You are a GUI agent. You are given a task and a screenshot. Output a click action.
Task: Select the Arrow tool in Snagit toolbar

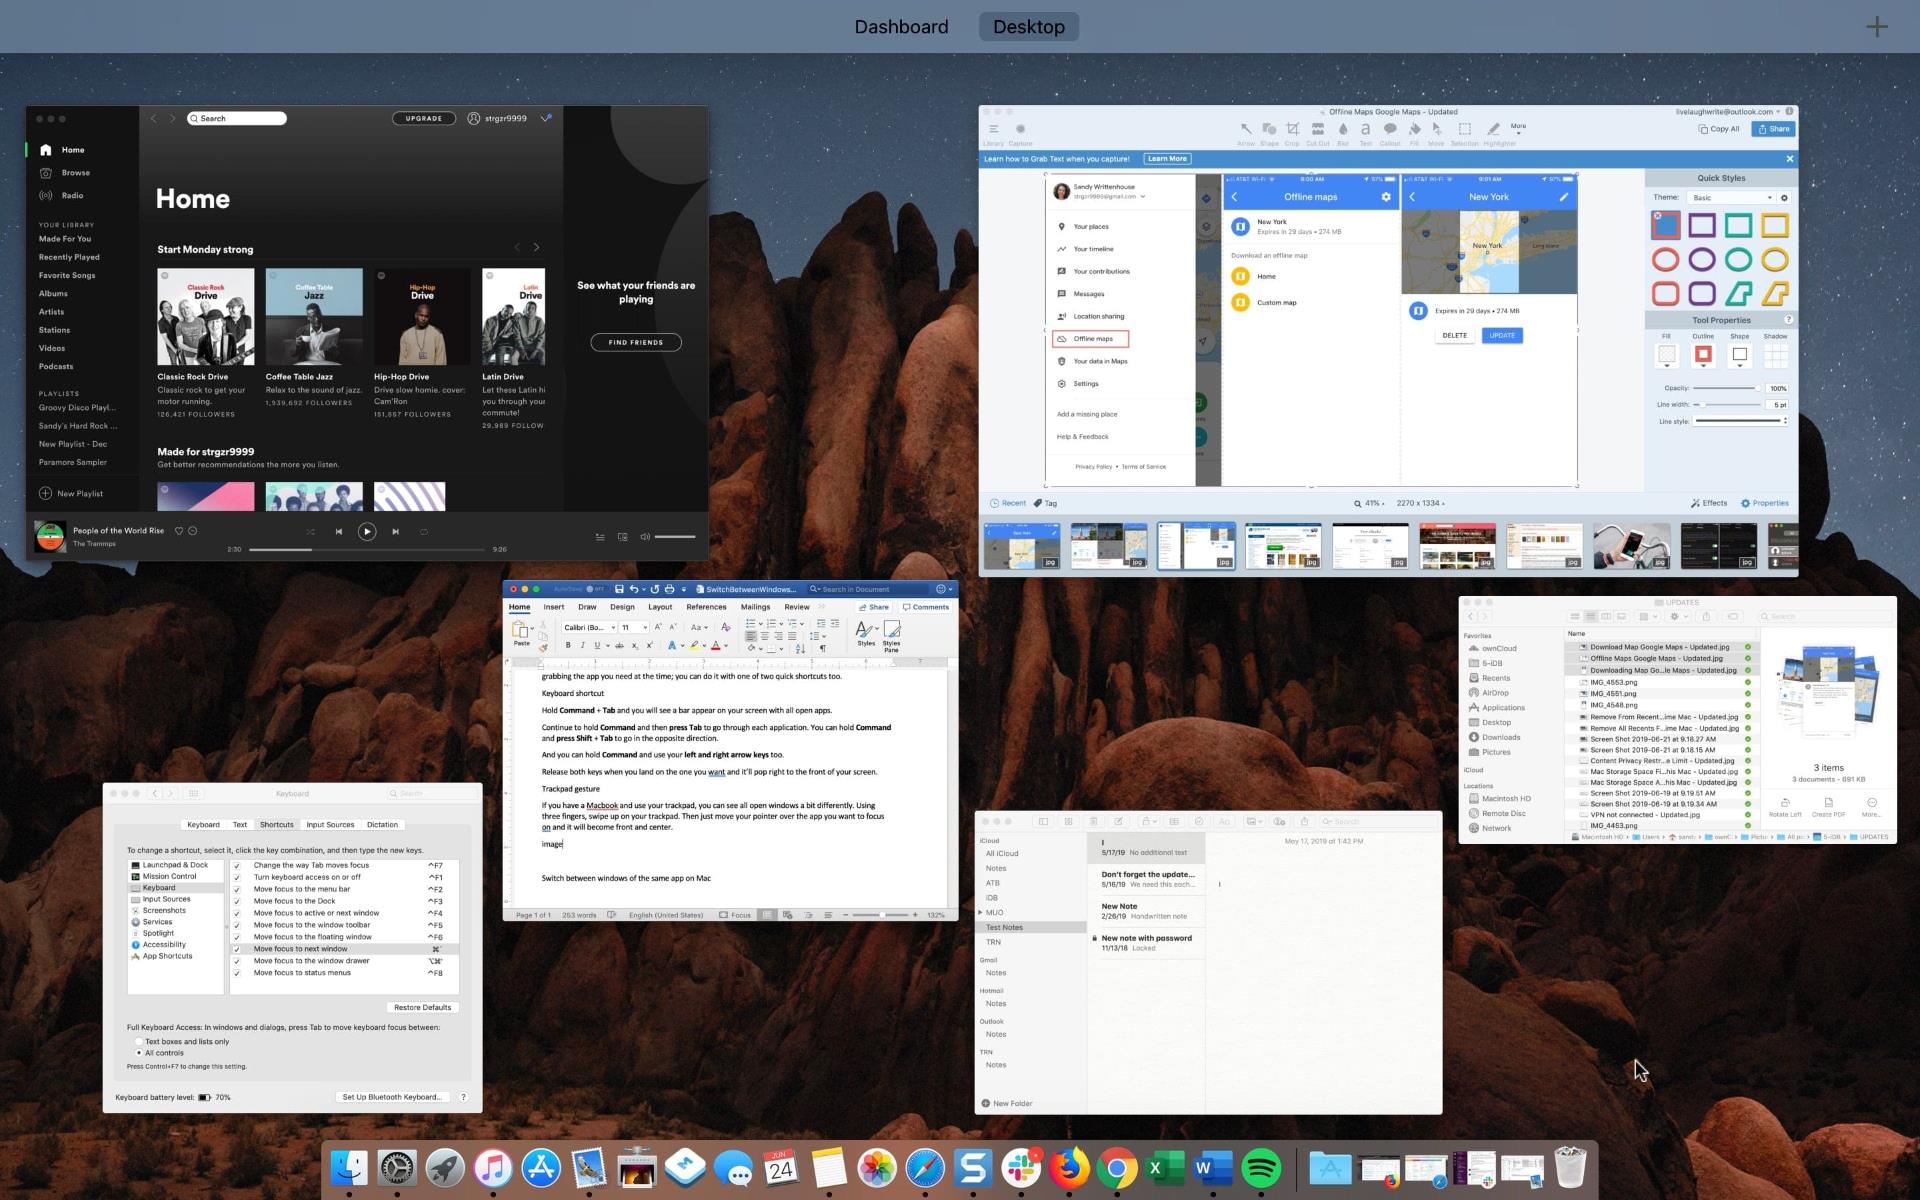pyautogui.click(x=1246, y=129)
